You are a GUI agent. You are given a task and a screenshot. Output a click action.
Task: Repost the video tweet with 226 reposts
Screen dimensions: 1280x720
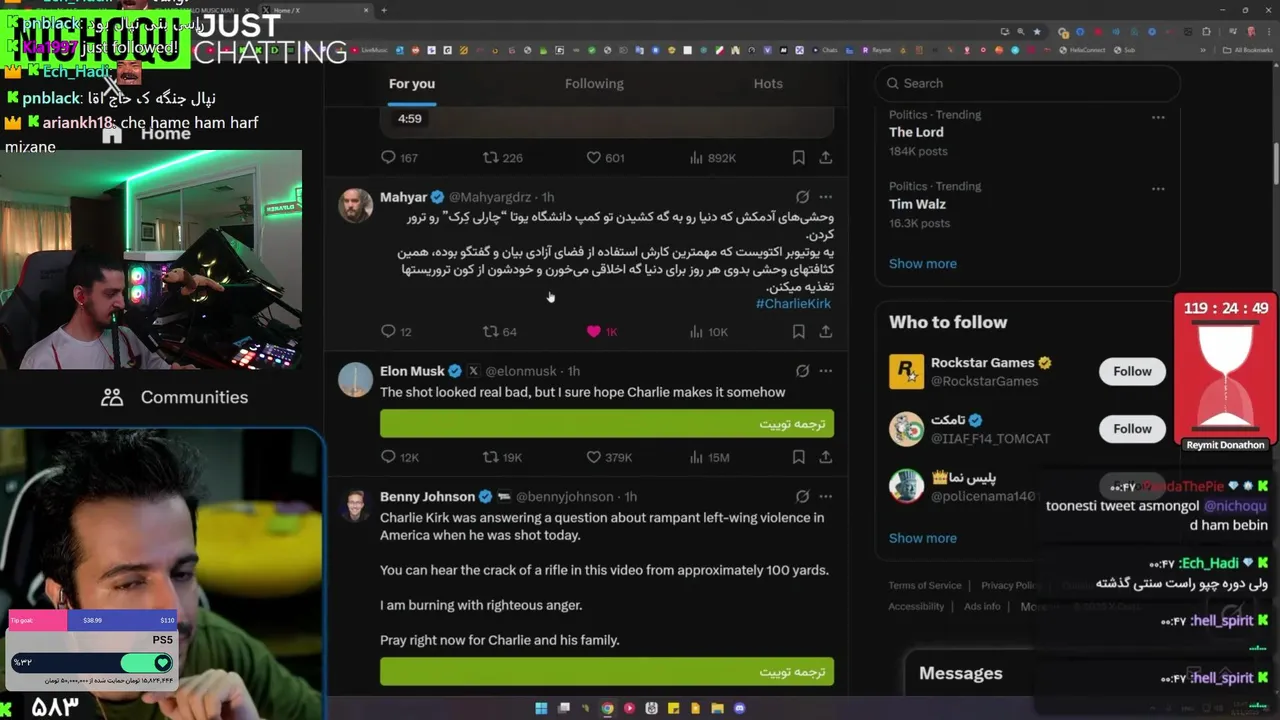click(503, 158)
